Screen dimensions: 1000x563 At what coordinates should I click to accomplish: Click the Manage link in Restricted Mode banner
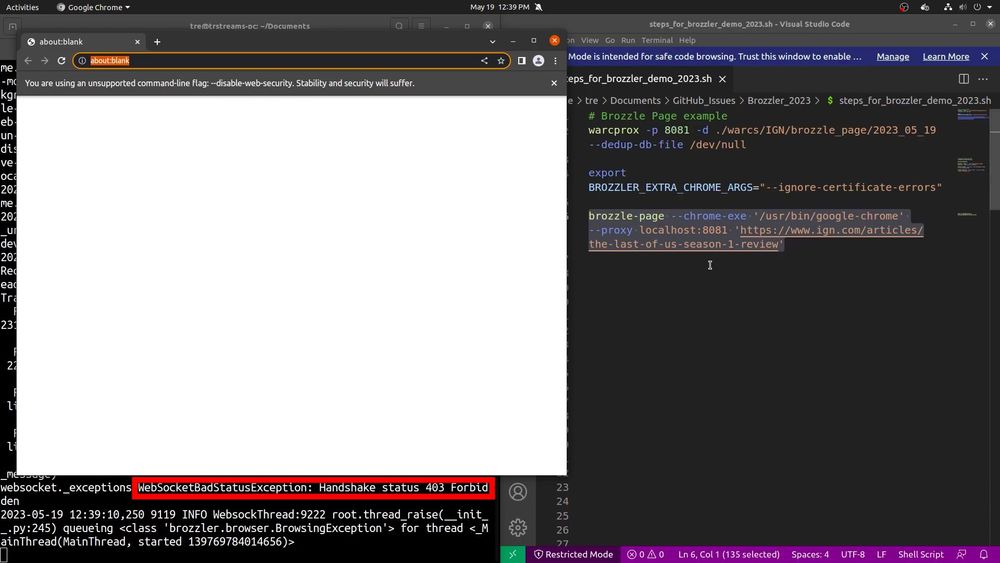pyautogui.click(x=892, y=57)
